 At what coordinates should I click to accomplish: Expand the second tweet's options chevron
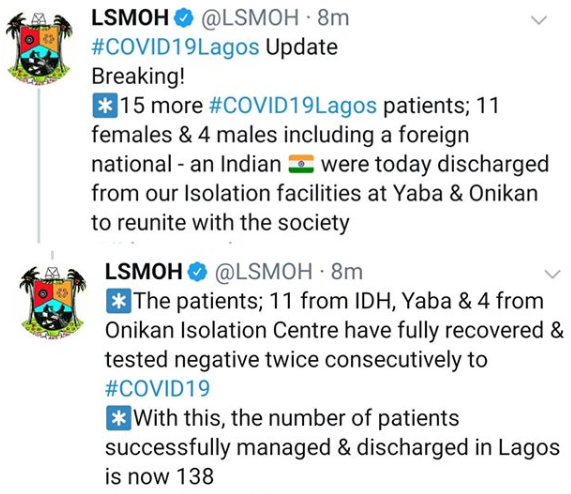click(553, 273)
